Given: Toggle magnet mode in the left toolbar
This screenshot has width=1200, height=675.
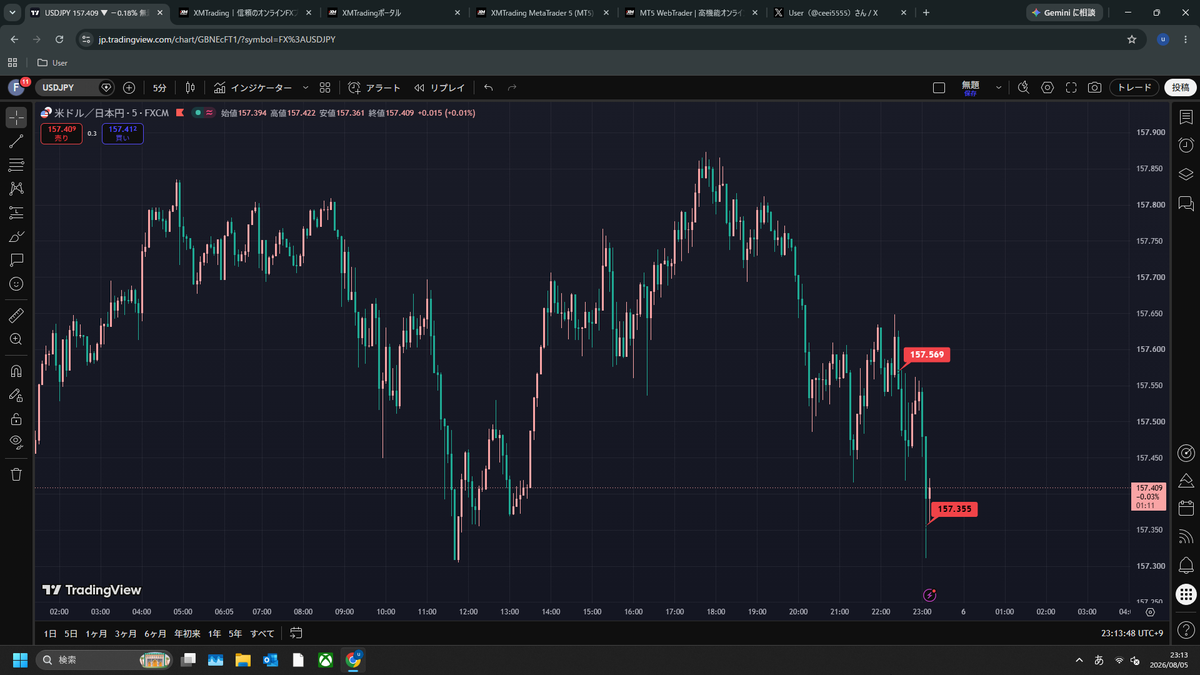Looking at the screenshot, I should click(x=16, y=371).
